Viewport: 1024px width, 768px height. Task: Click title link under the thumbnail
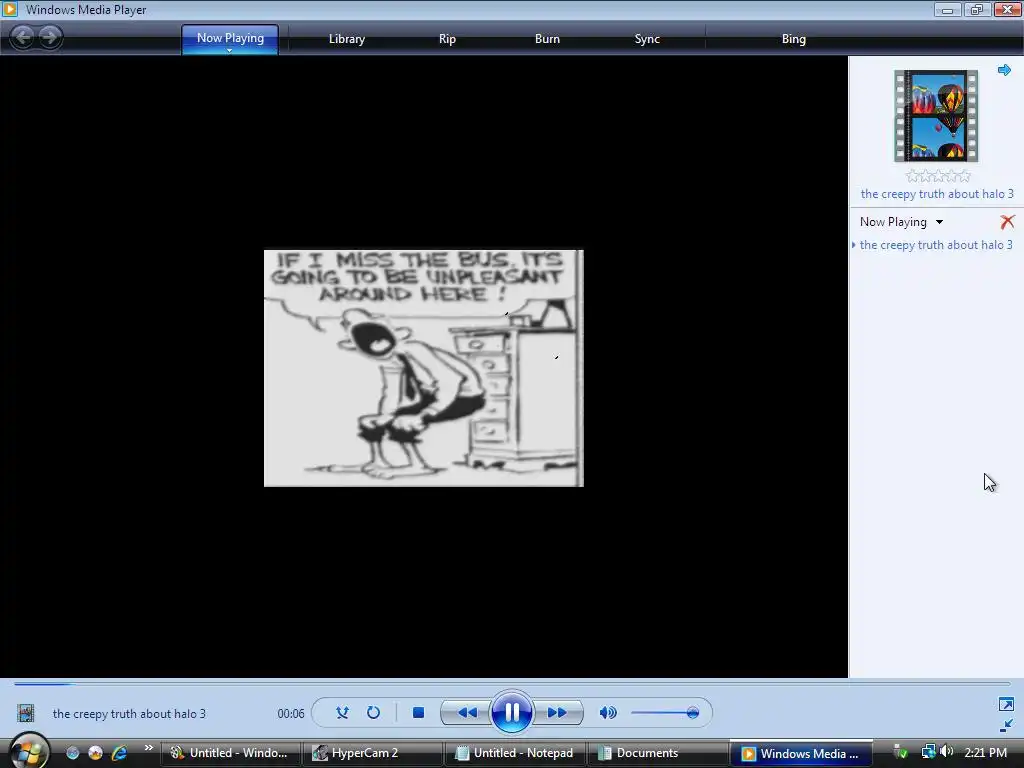(937, 194)
